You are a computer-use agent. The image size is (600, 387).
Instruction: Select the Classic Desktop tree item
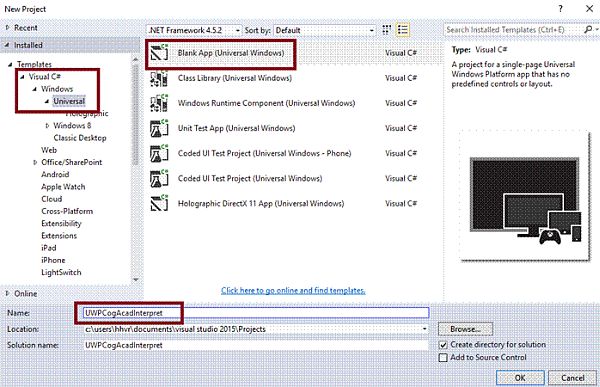[80, 138]
